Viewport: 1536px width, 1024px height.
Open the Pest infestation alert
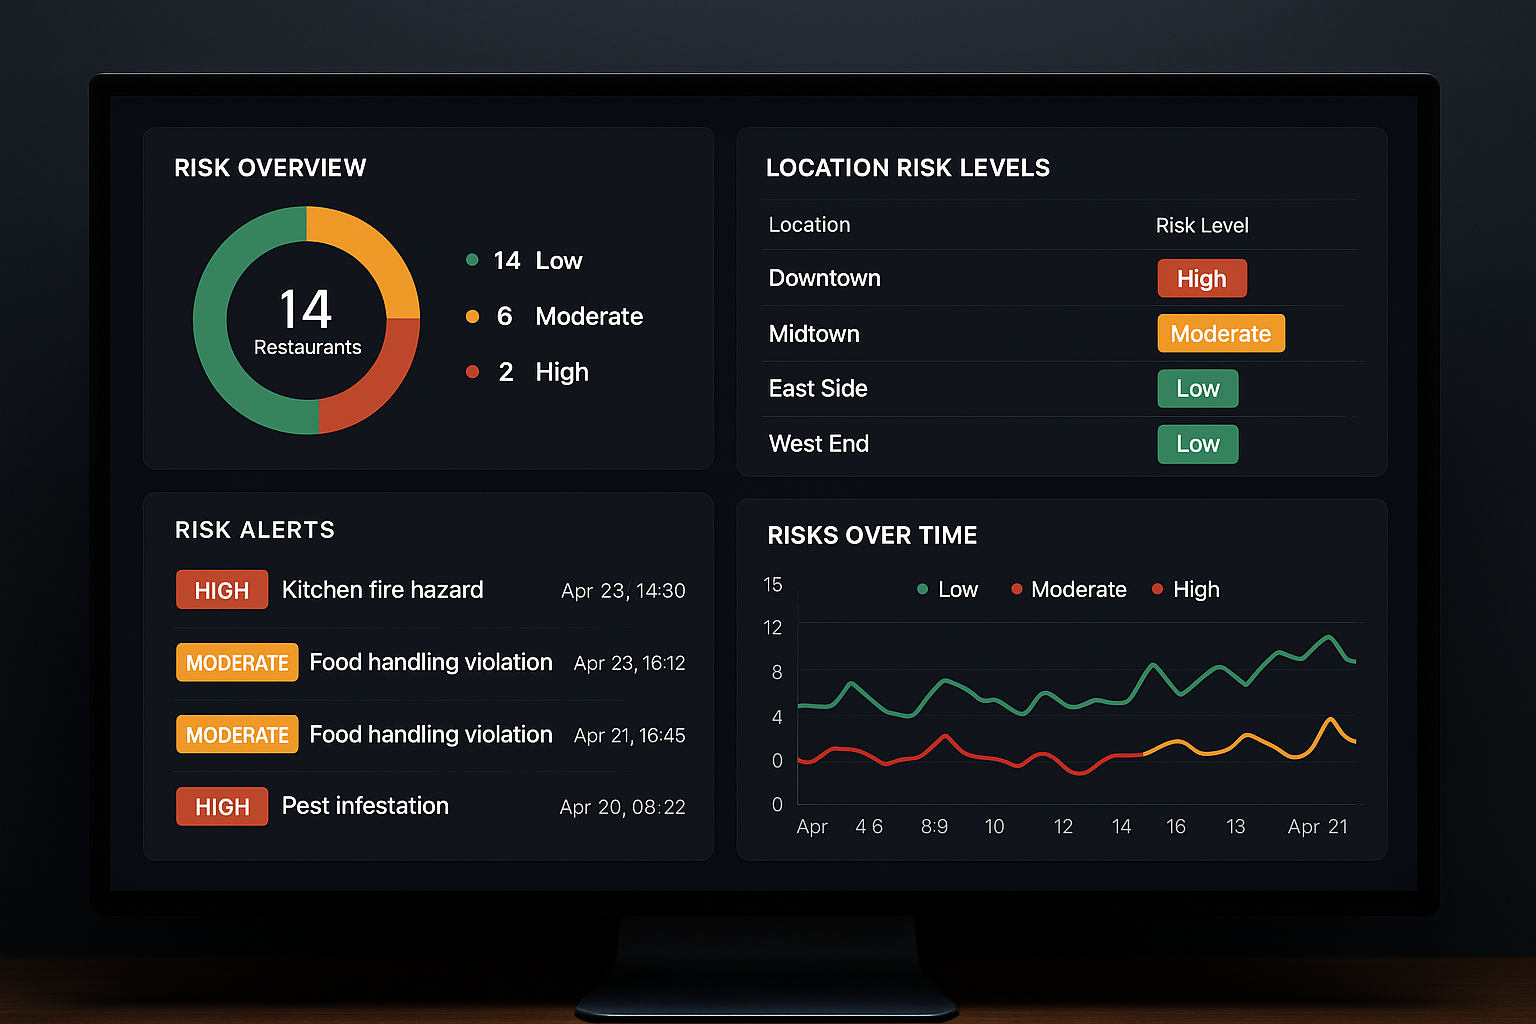pyautogui.click(x=365, y=806)
